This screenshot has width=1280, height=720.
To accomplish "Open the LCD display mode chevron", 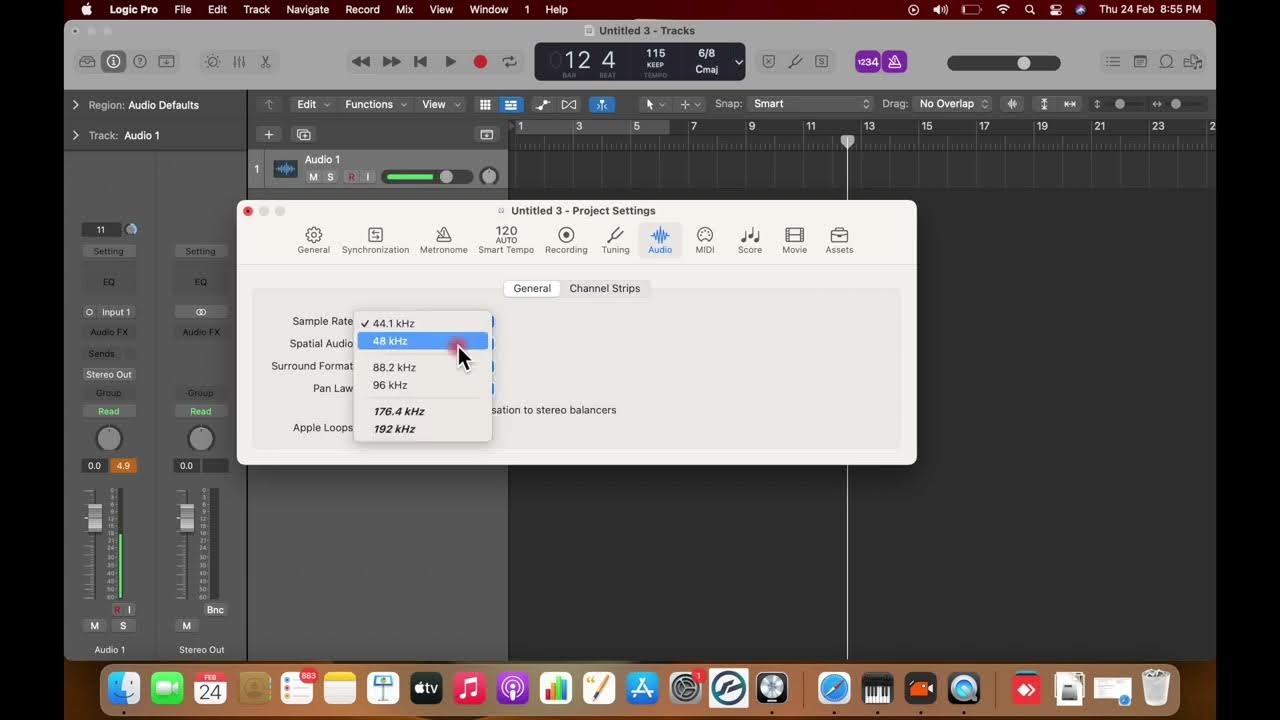I will tap(739, 62).
